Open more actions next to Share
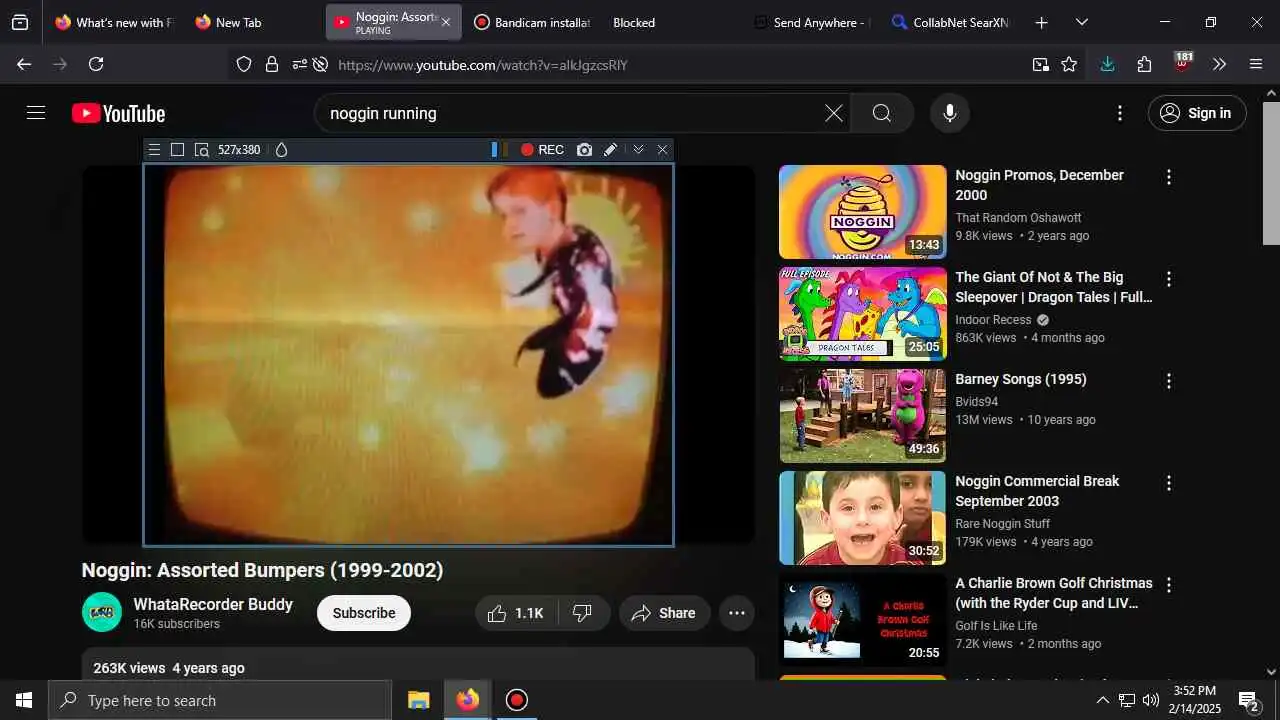 (x=737, y=613)
